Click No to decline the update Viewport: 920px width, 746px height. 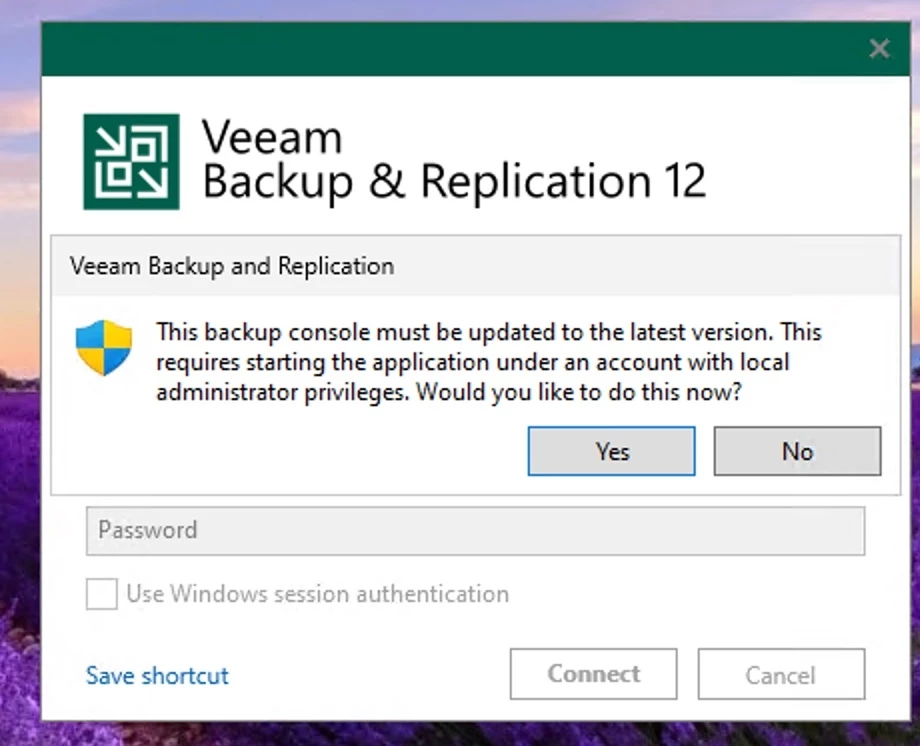coord(797,451)
